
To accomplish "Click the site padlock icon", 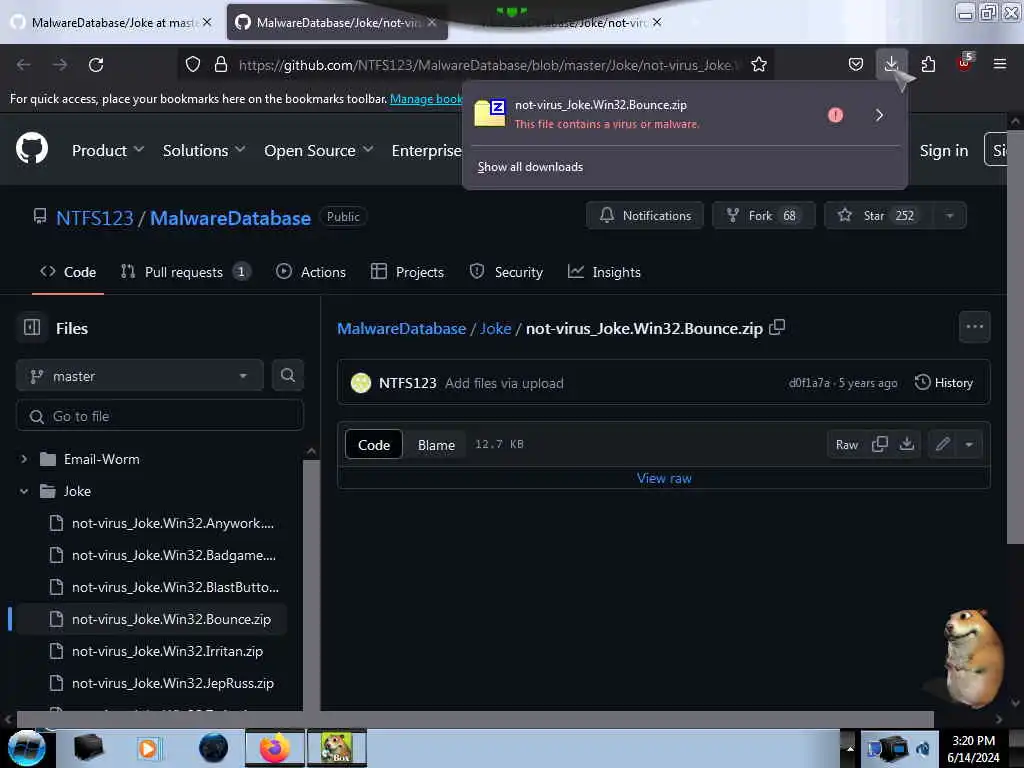I will coord(221,64).
